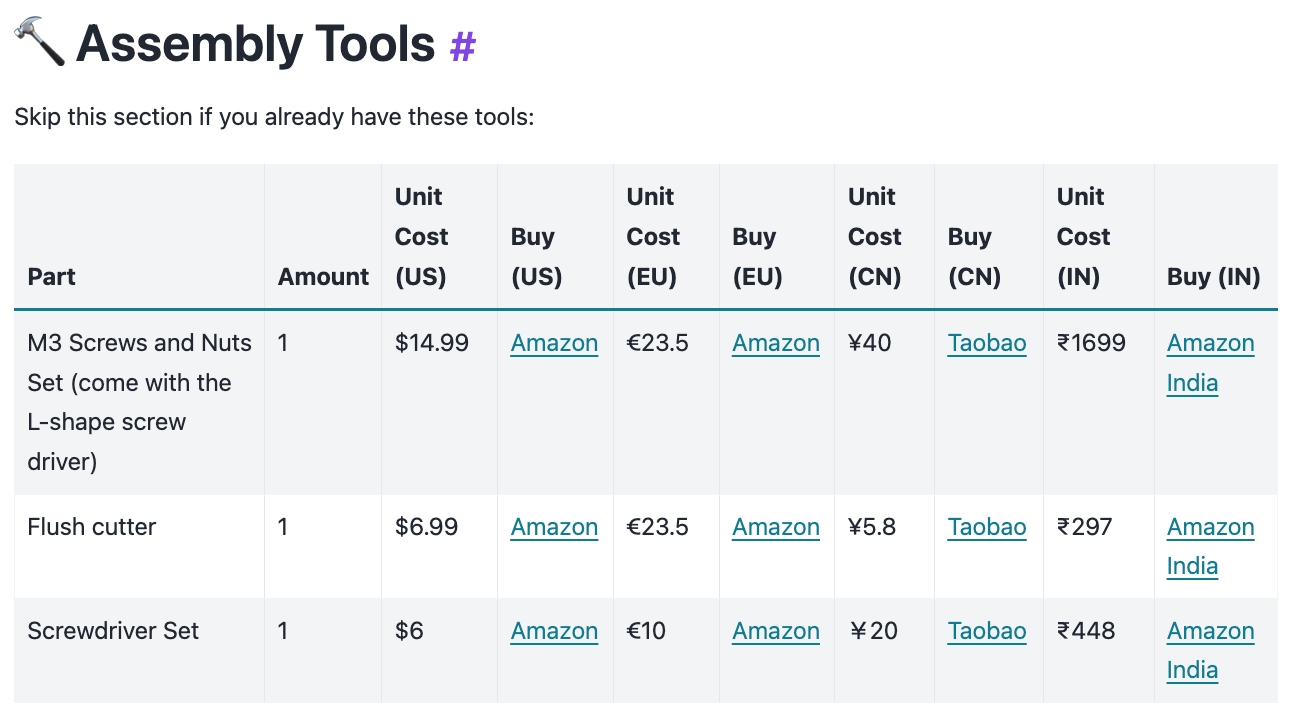The width and height of the screenshot is (1290, 720).
Task: Click the hammer emoji in the heading
Action: (39, 43)
